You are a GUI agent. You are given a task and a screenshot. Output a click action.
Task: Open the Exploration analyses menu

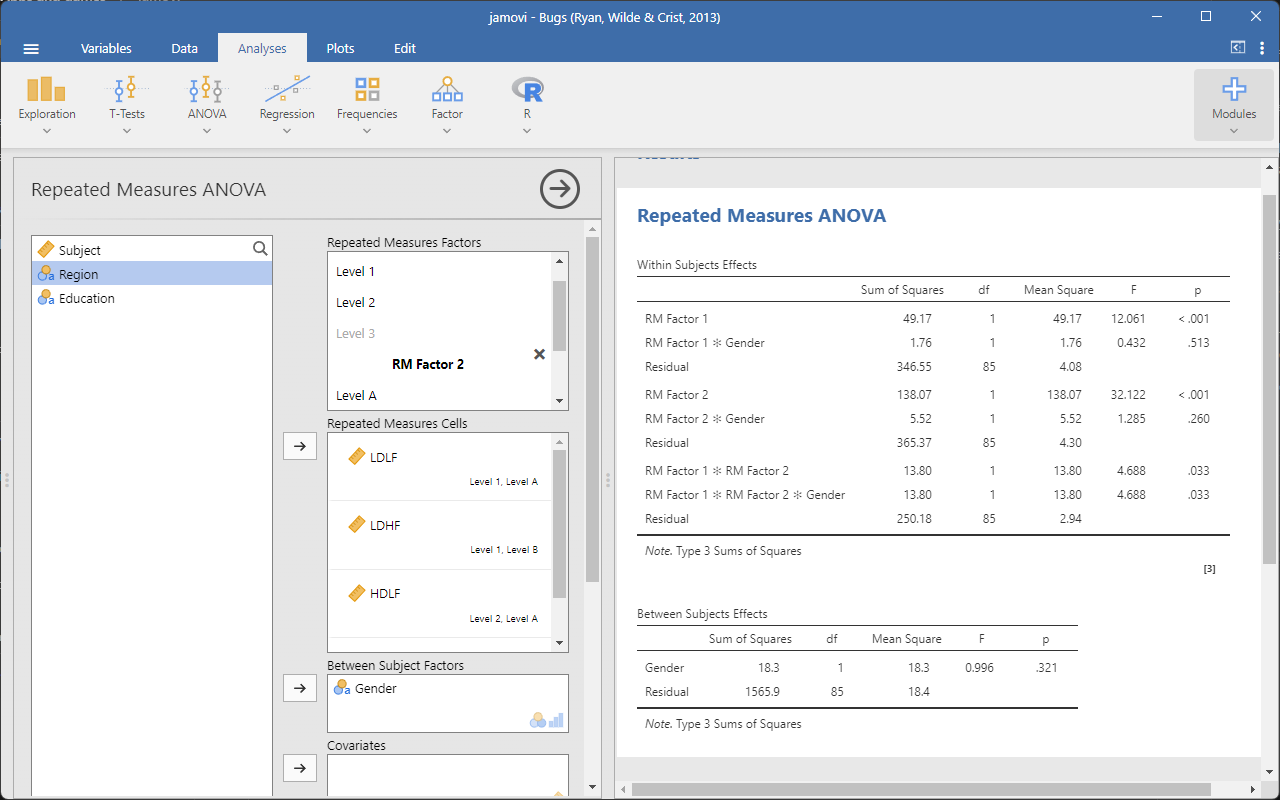(x=47, y=105)
